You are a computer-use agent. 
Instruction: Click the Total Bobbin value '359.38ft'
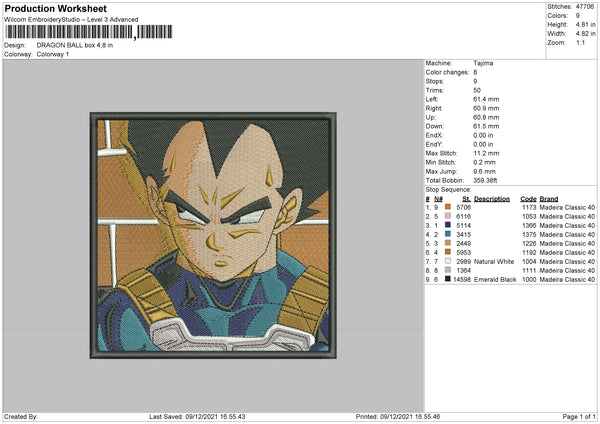point(485,180)
